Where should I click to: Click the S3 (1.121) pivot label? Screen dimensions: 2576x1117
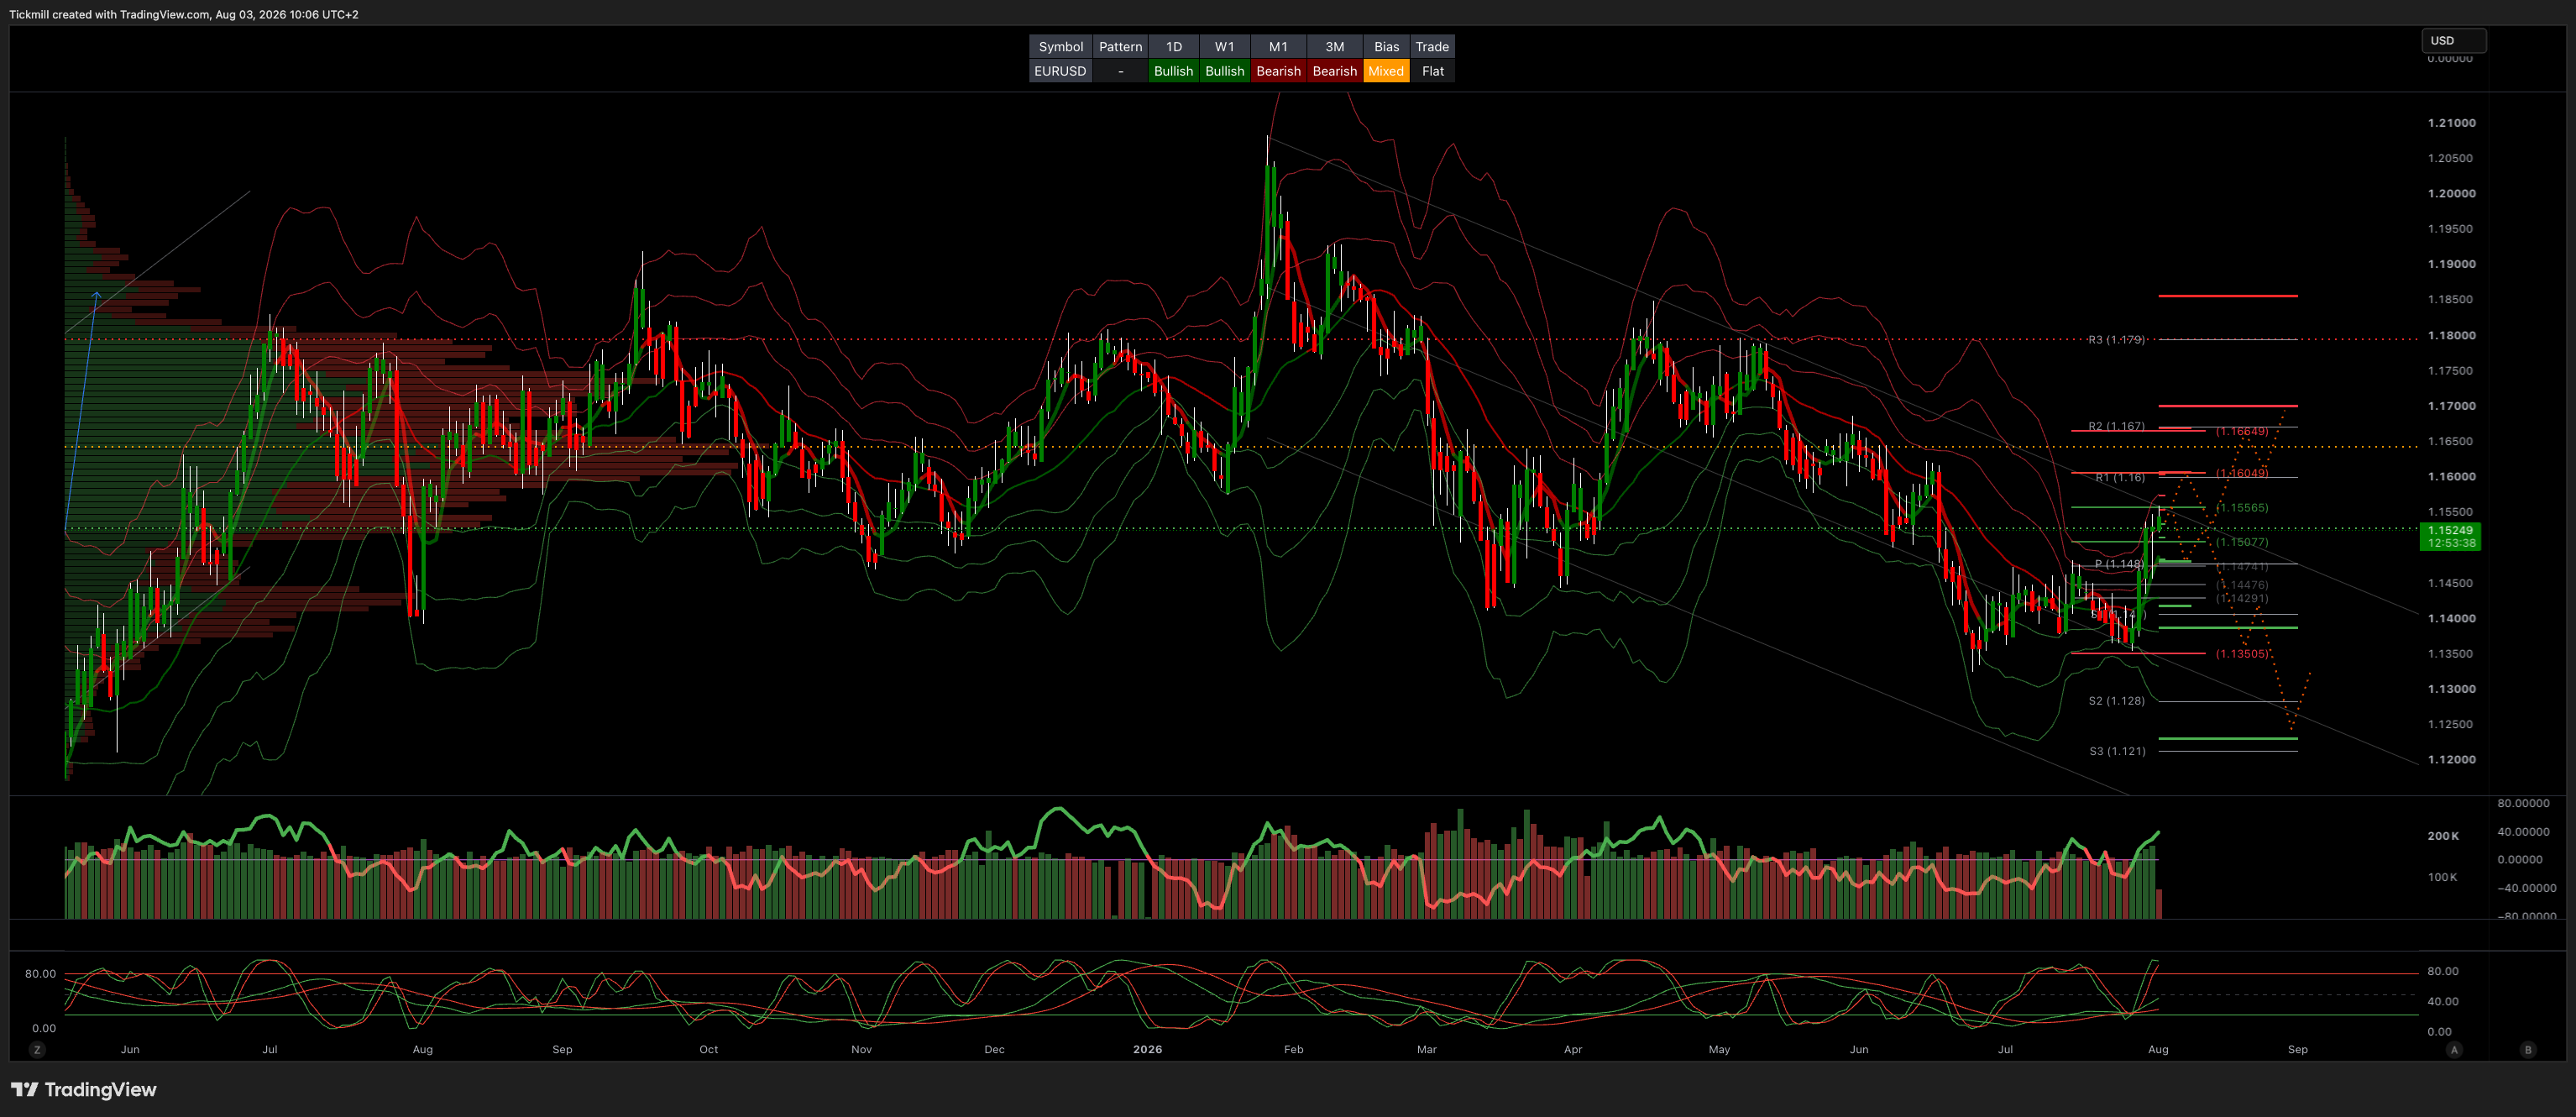(x=2117, y=751)
